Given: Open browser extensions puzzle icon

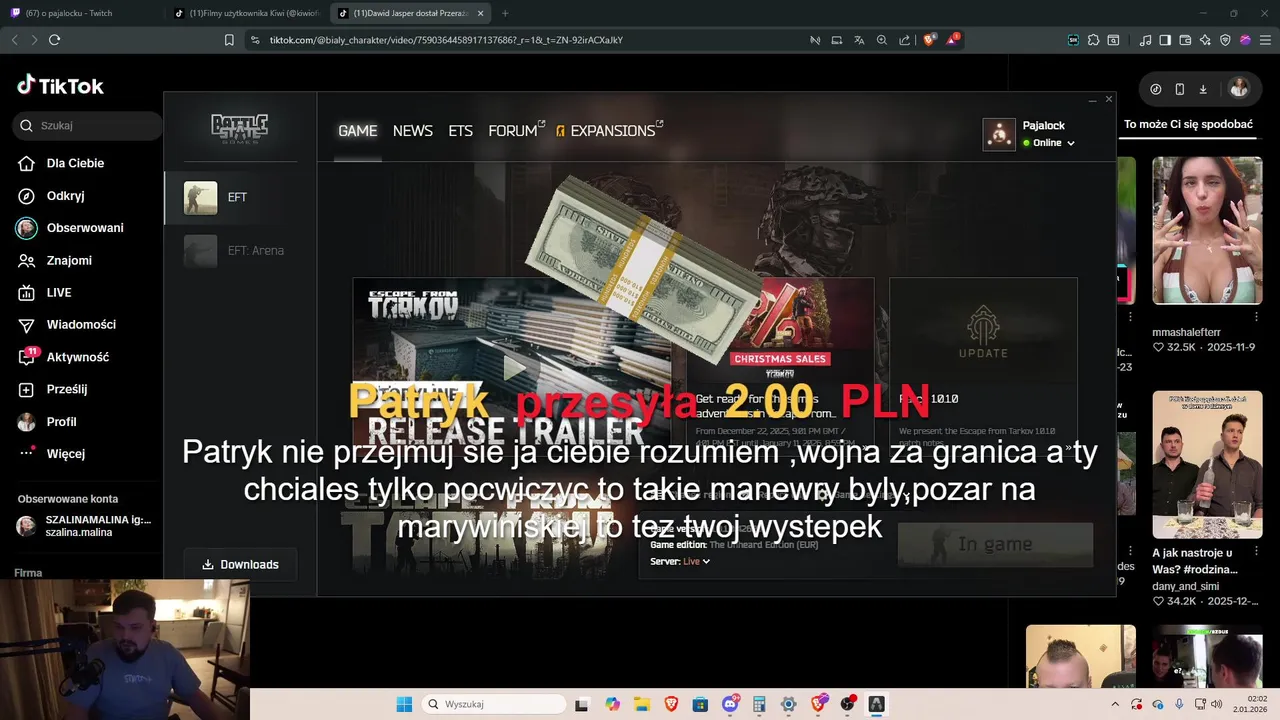Looking at the screenshot, I should 1094,40.
